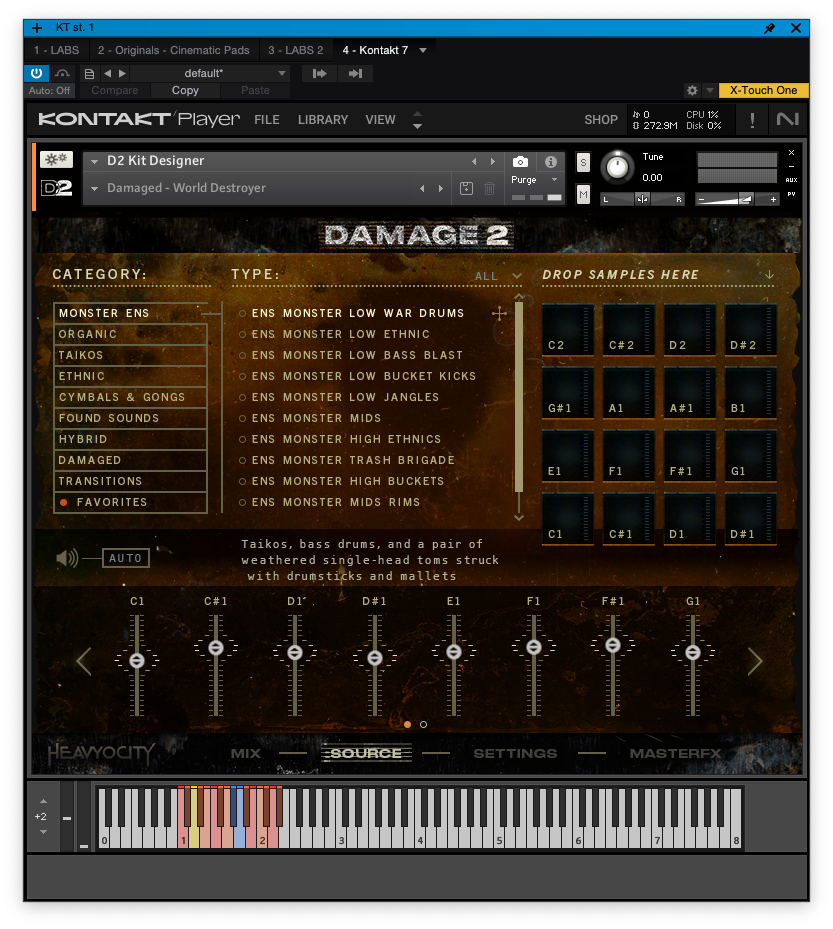The image size is (833, 929).
Task: Click the automation read icon beside power
Action: tap(62, 73)
